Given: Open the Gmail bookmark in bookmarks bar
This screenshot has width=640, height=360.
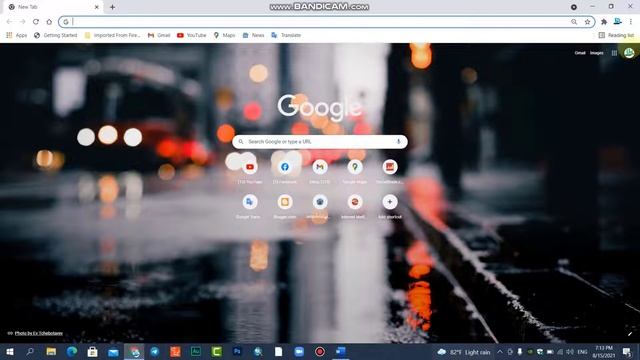Looking at the screenshot, I should pos(159,36).
